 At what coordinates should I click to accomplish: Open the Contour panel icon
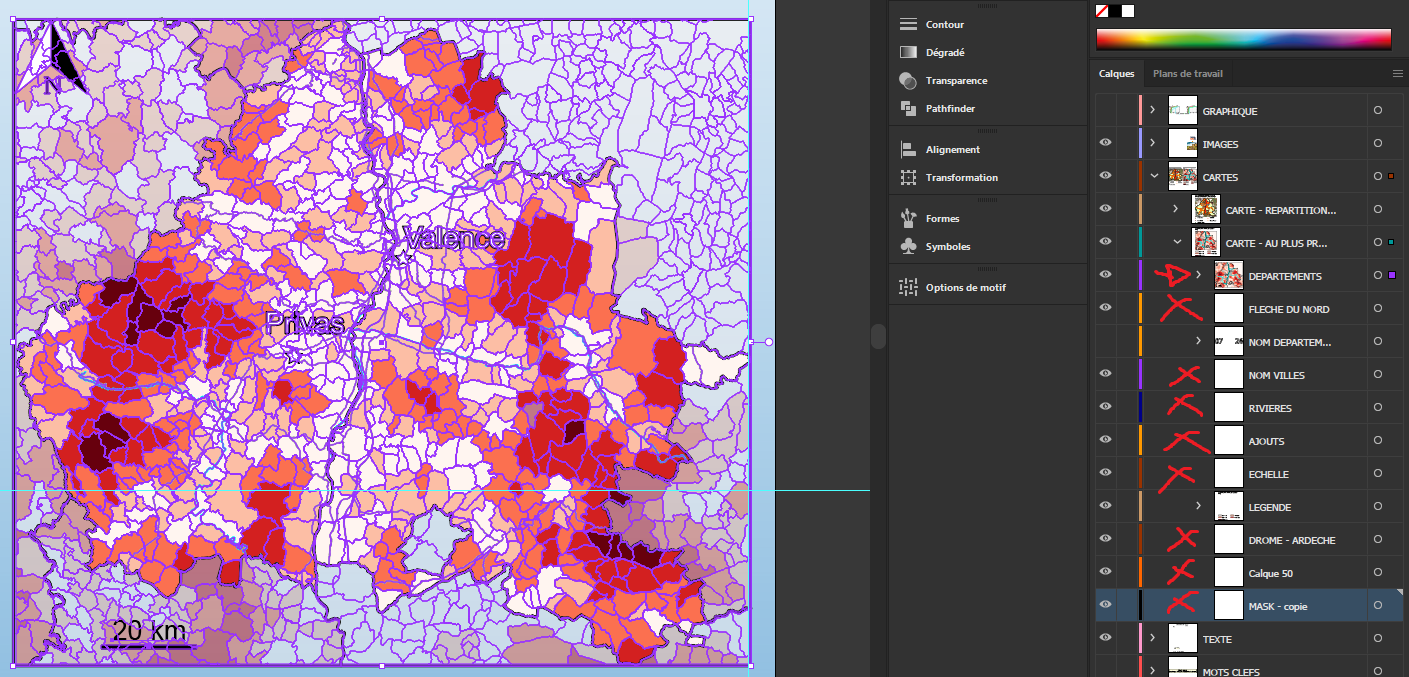(908, 24)
